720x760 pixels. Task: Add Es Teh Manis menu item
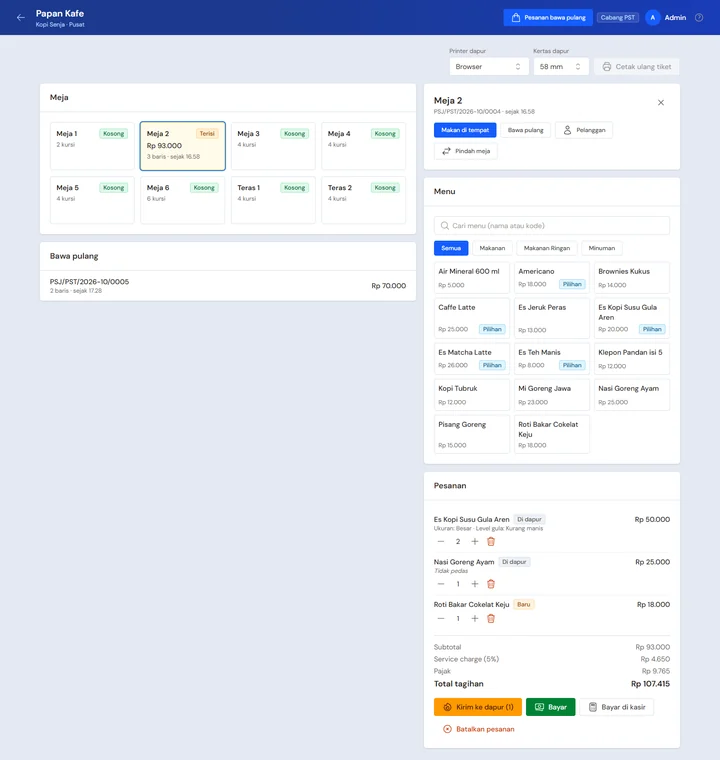[x=552, y=359]
